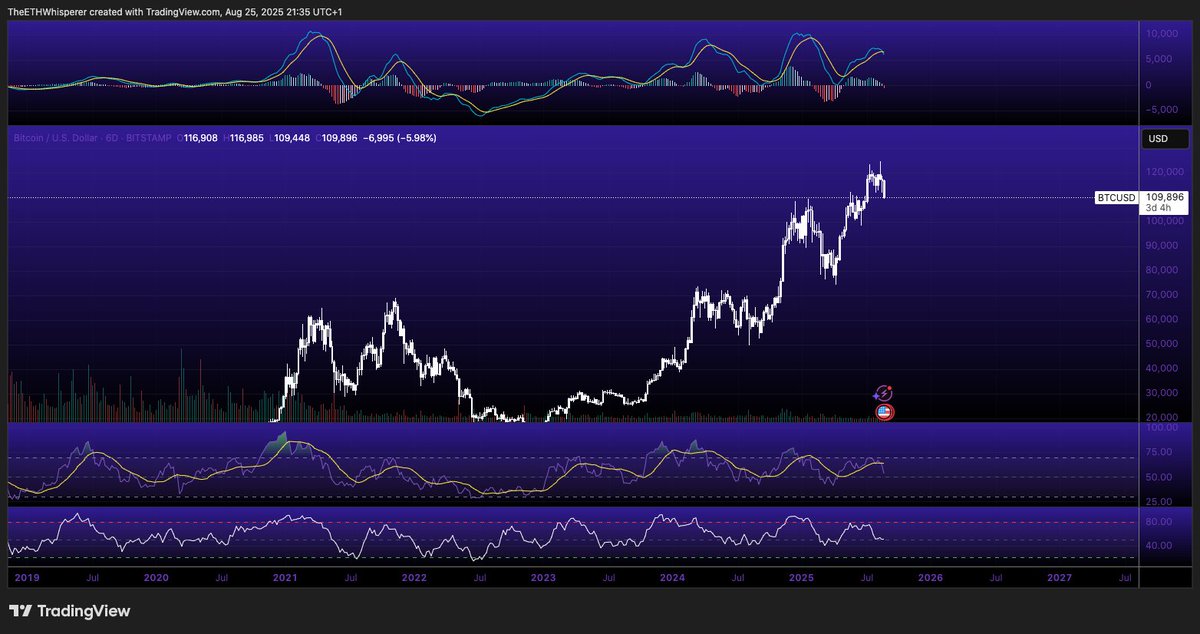This screenshot has height=634, width=1200.
Task: Click the bar countdown text 3d 4h
Action: [1158, 208]
